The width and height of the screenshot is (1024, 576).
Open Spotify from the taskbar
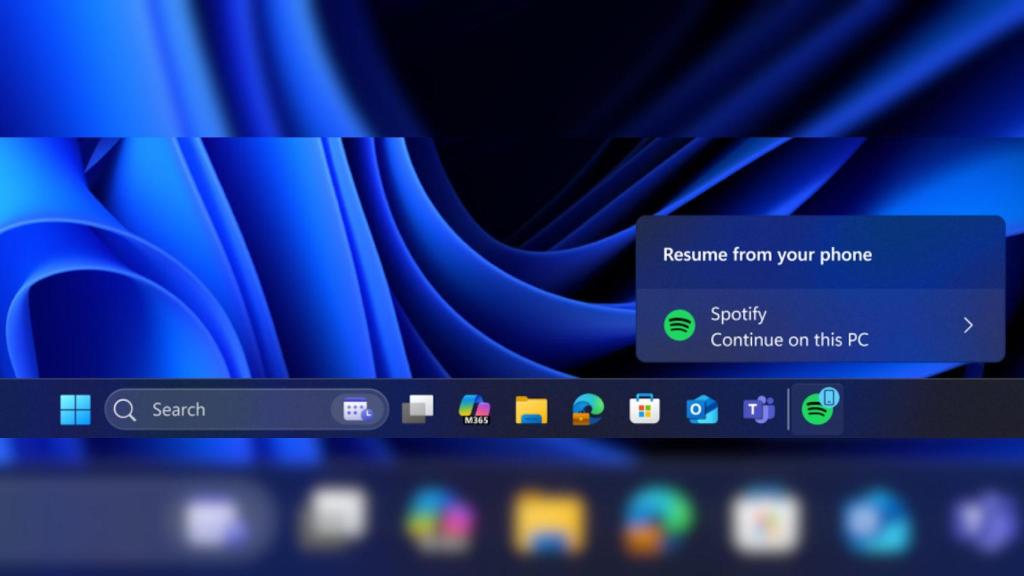(x=817, y=409)
